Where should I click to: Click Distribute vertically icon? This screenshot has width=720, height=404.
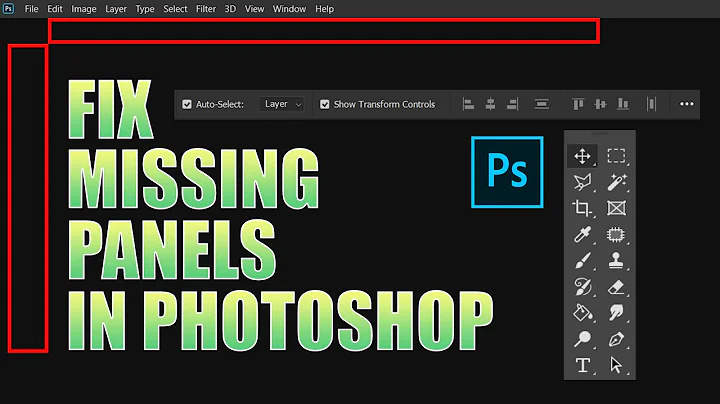click(x=542, y=104)
